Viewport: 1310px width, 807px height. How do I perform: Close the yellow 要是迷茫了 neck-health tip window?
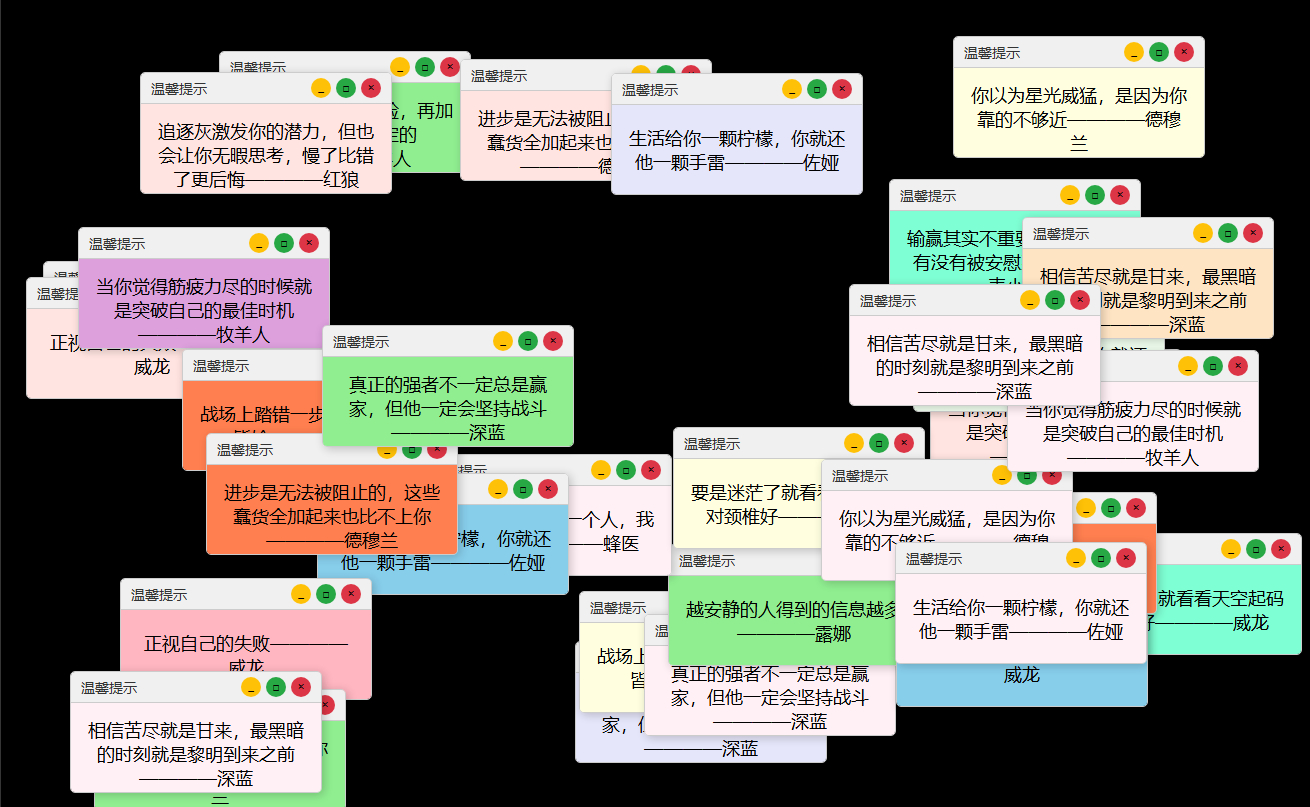pyautogui.click(x=905, y=442)
